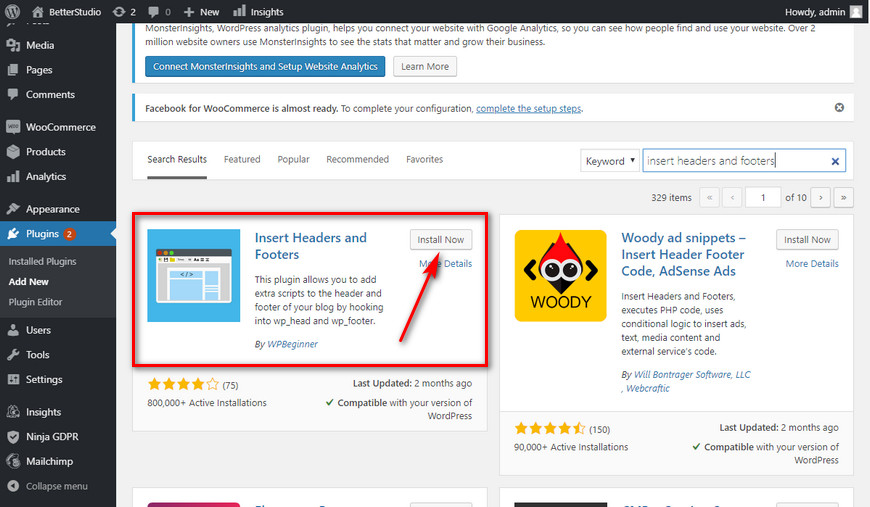Collapse the sidebar menu

58,486
